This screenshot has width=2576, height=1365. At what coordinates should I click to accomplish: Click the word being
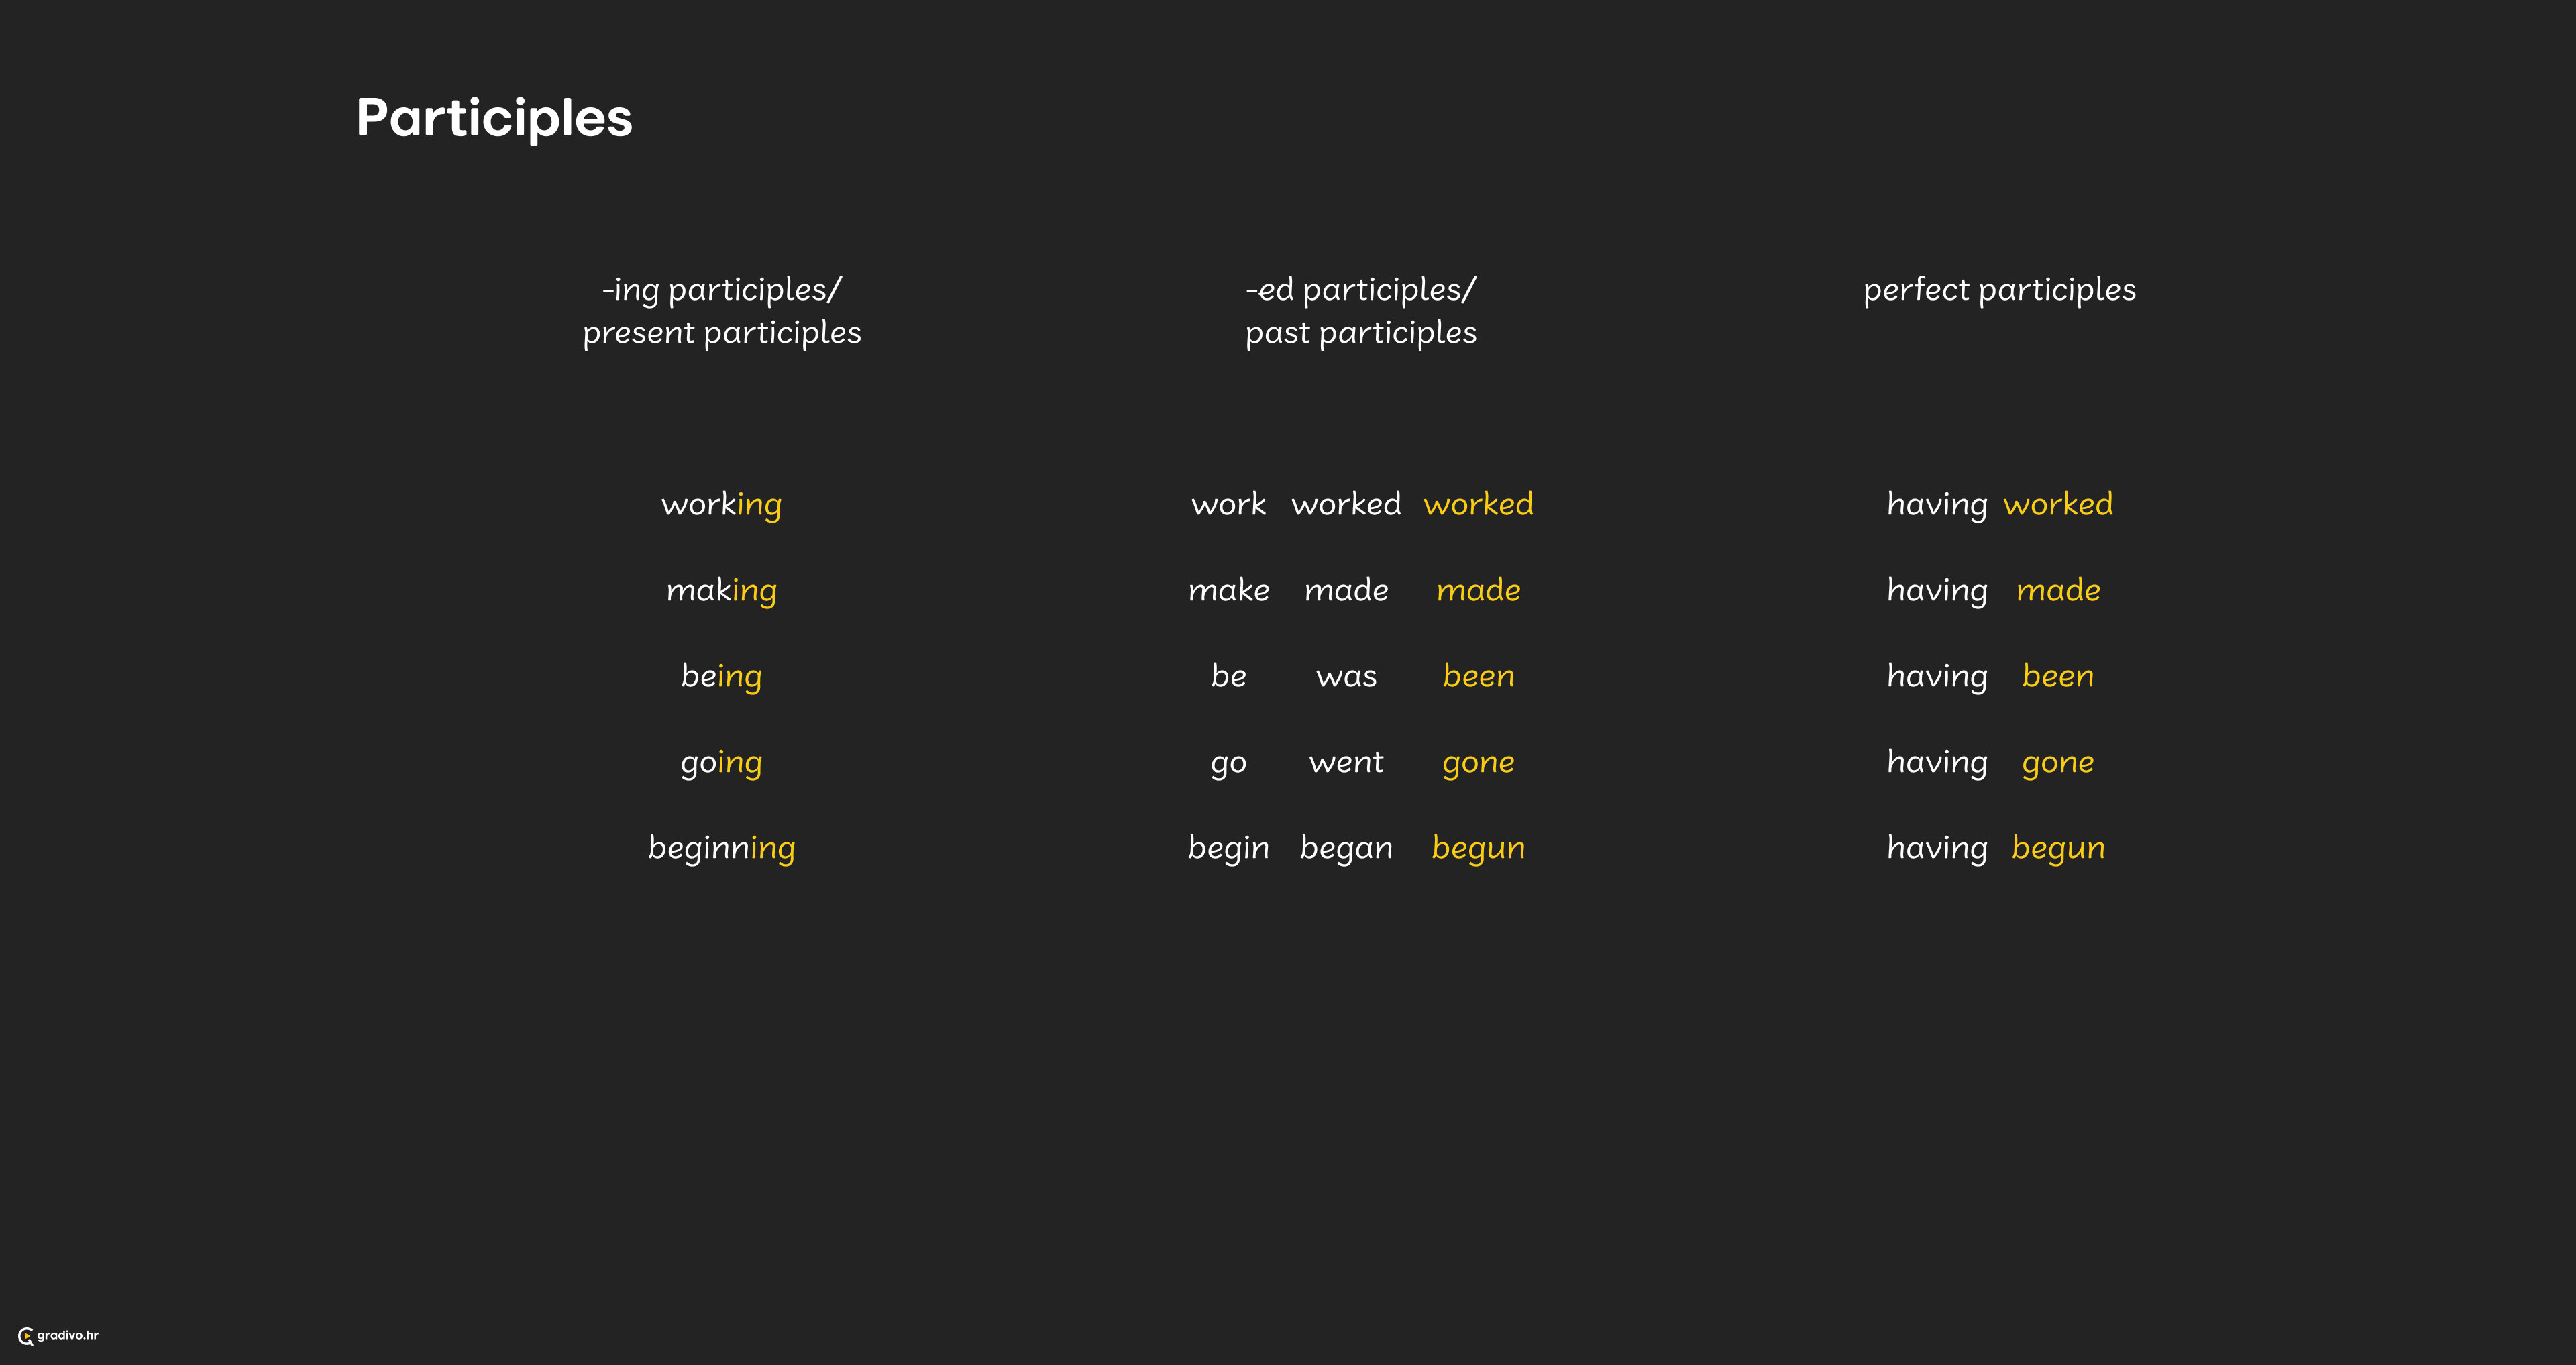722,677
